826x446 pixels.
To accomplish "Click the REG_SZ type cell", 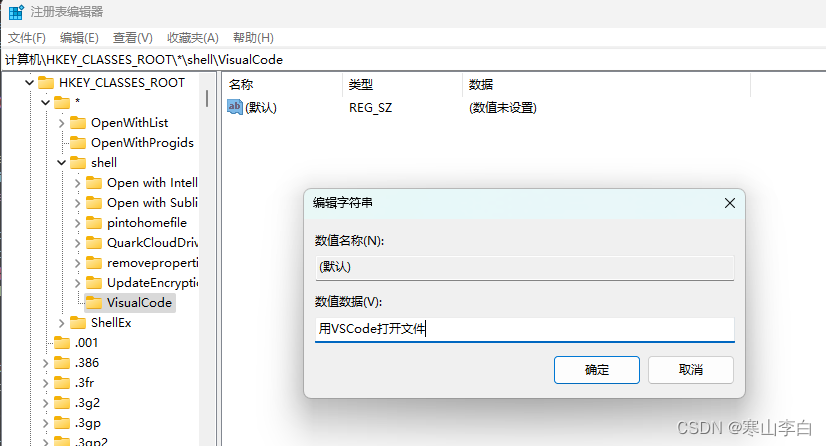I will point(370,107).
